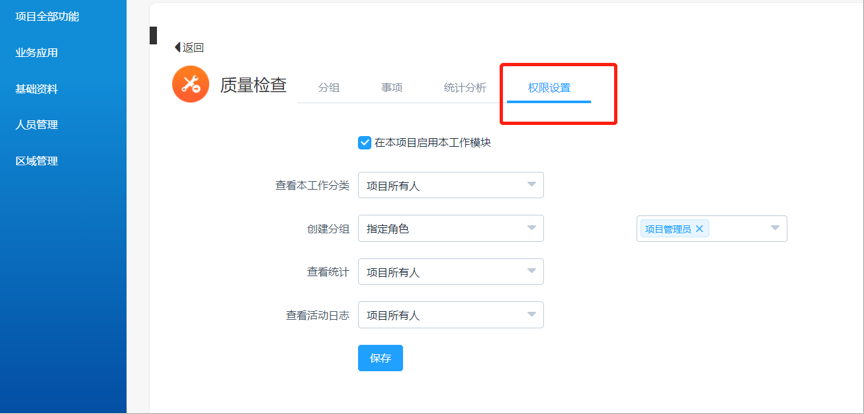Open the 查看本工作分类 dropdown
This screenshot has height=414, width=864.
point(451,185)
